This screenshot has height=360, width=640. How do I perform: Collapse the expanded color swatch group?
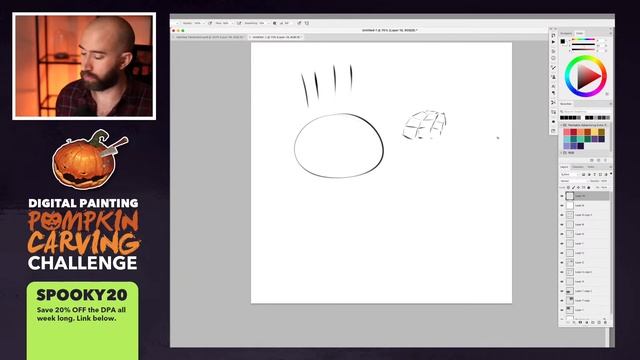click(561, 125)
